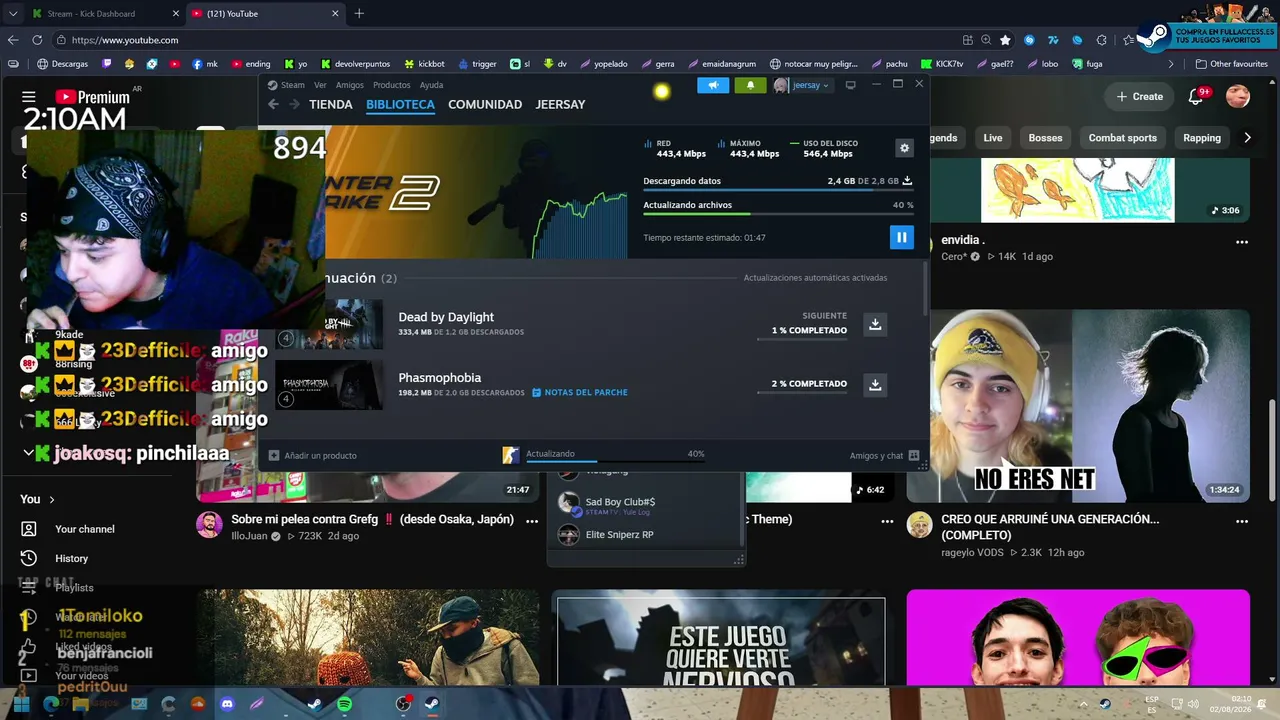The height and width of the screenshot is (720, 1280).
Task: Open the 'kickbot' bookmark
Action: (x=424, y=64)
